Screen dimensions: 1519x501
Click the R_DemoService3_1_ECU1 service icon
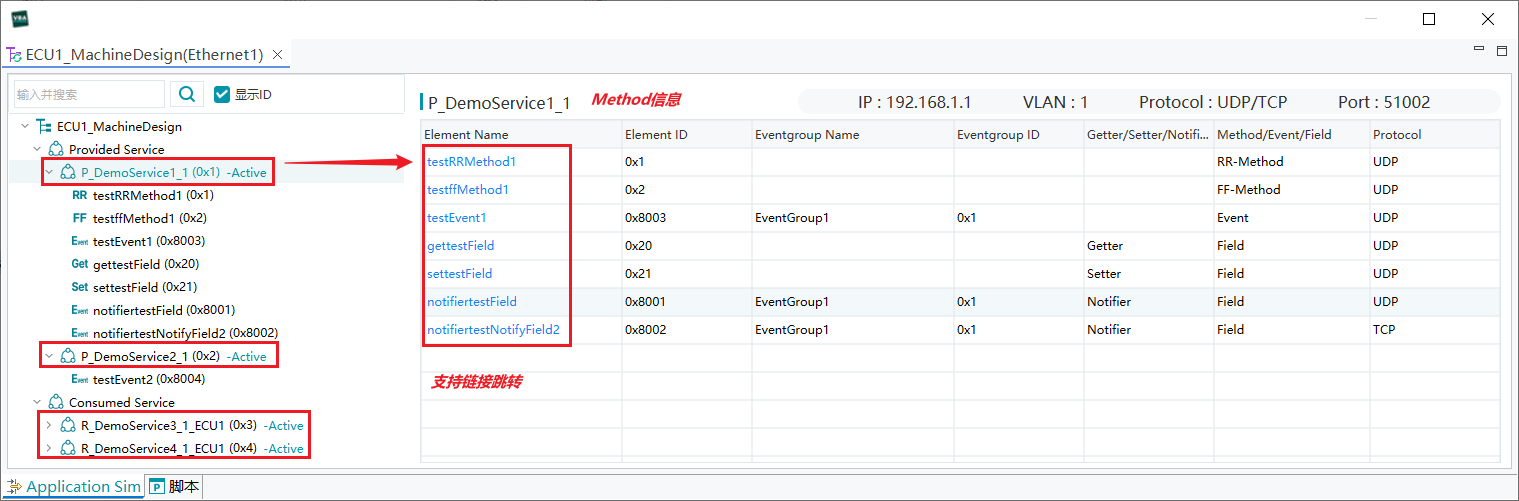coord(68,425)
